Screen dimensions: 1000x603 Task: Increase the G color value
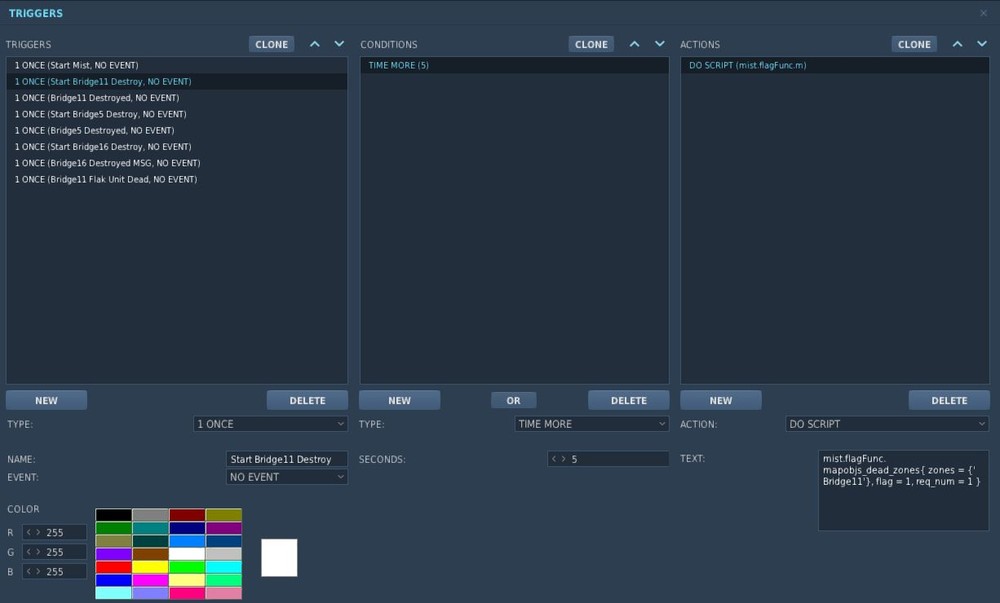[38, 552]
